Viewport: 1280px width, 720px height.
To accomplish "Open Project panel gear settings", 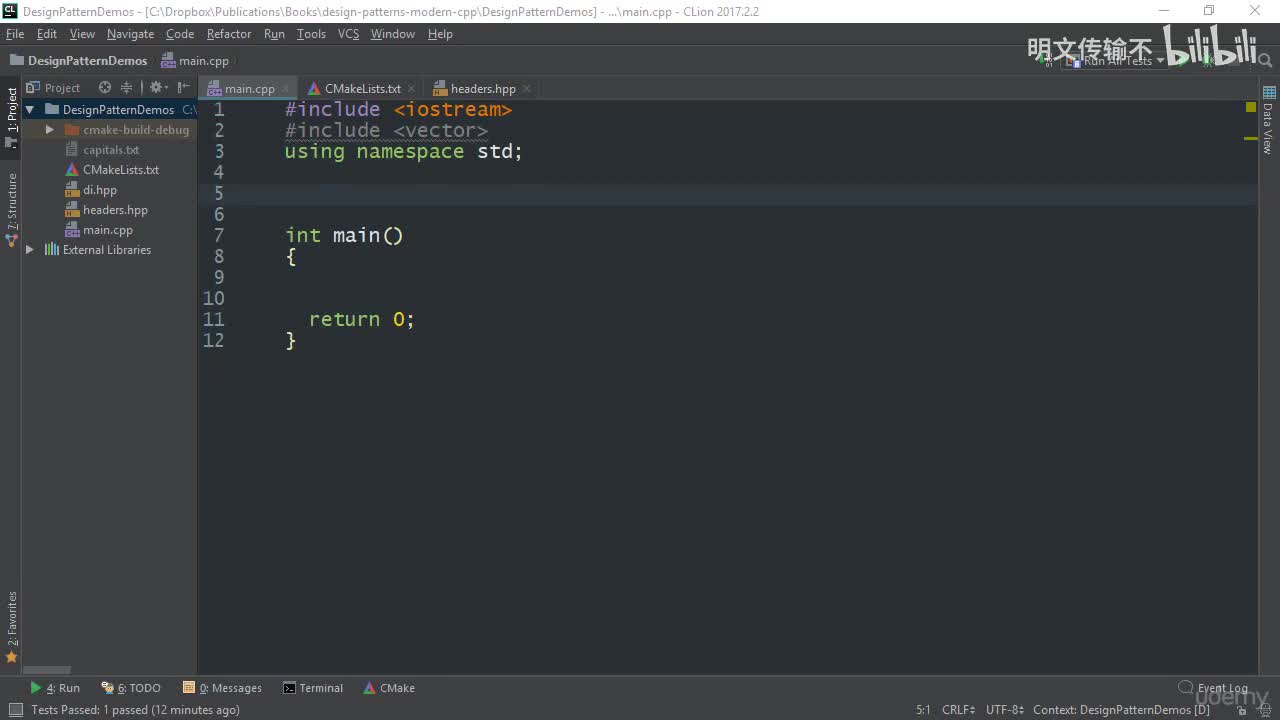I will 158,88.
